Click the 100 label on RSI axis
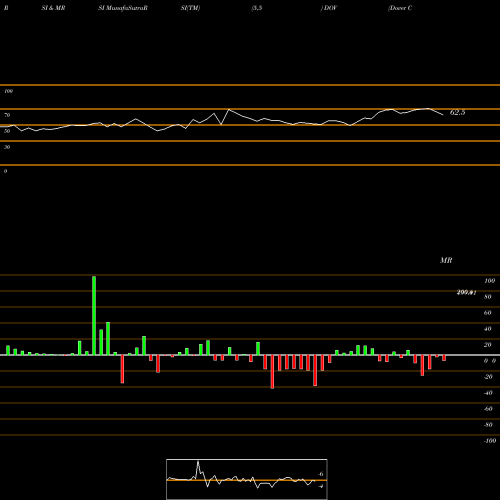The height and width of the screenshot is (500, 500). tap(8, 91)
